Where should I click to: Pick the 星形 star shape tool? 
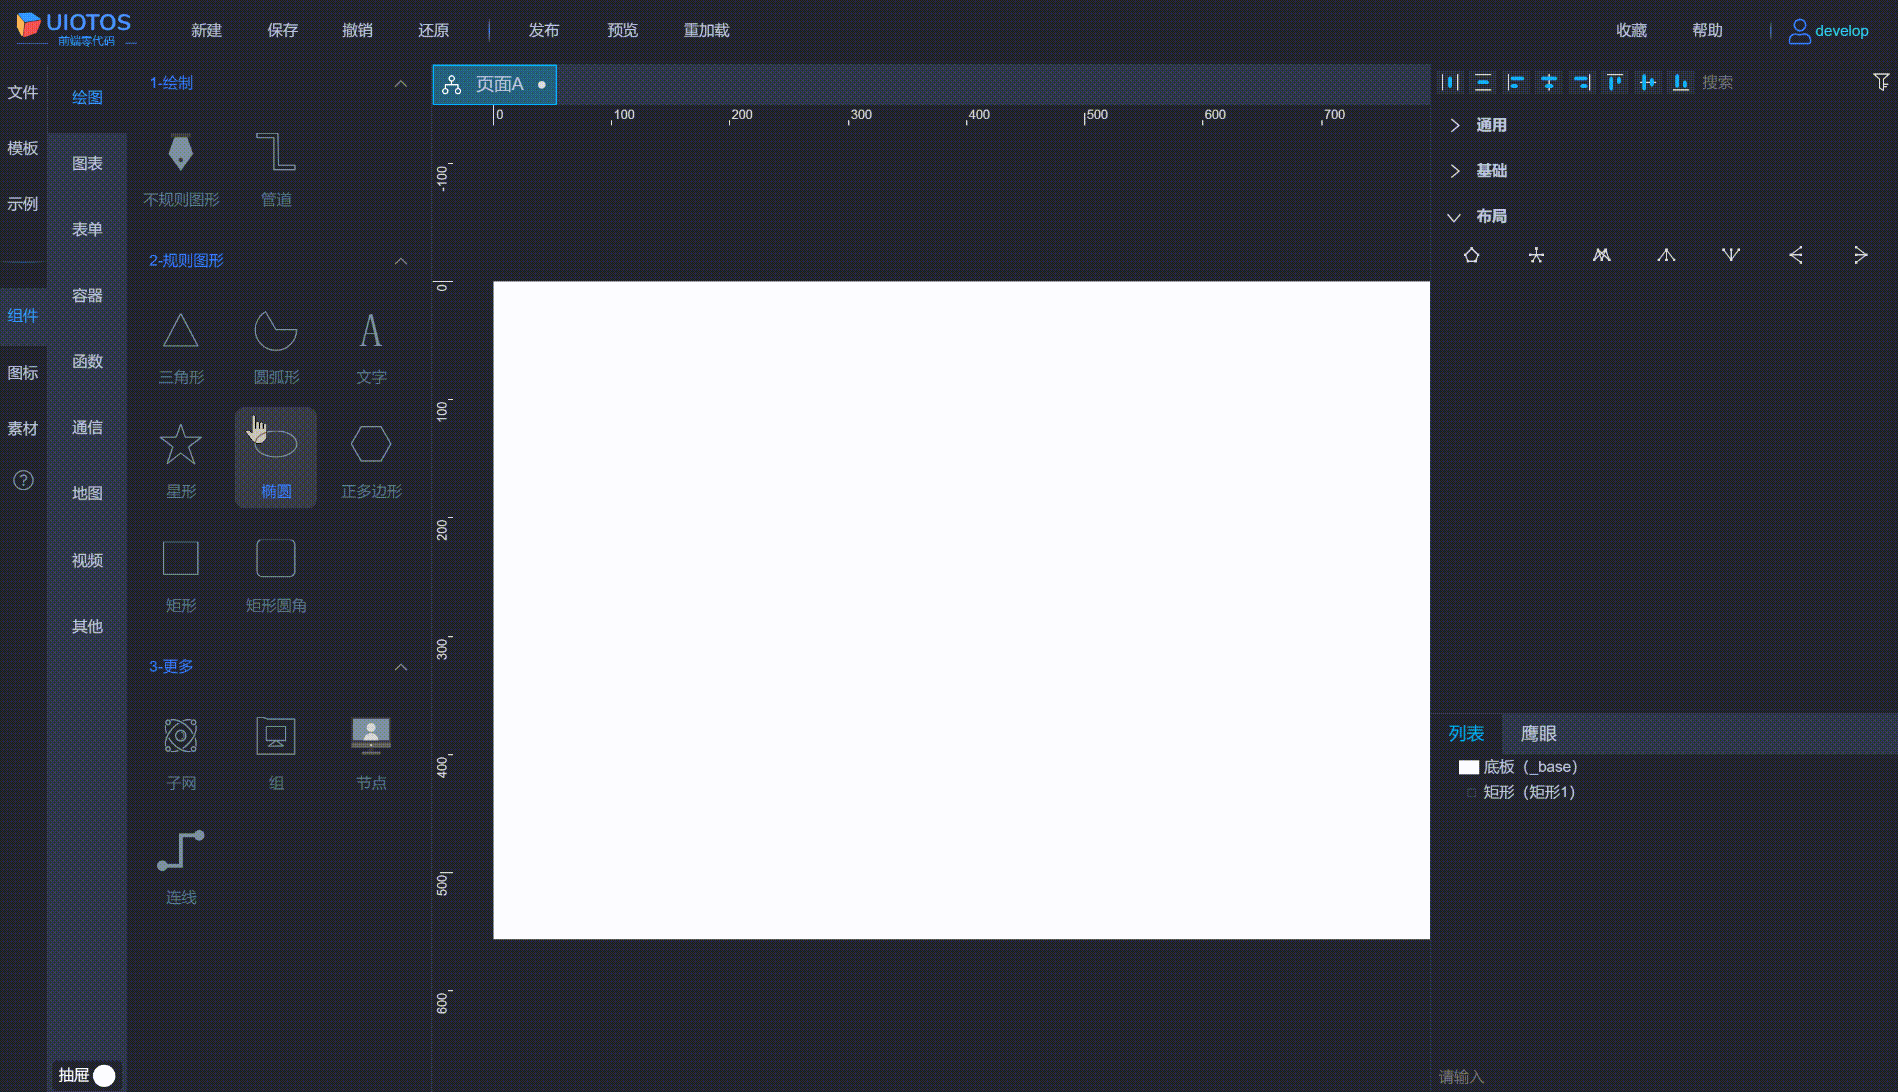click(180, 457)
